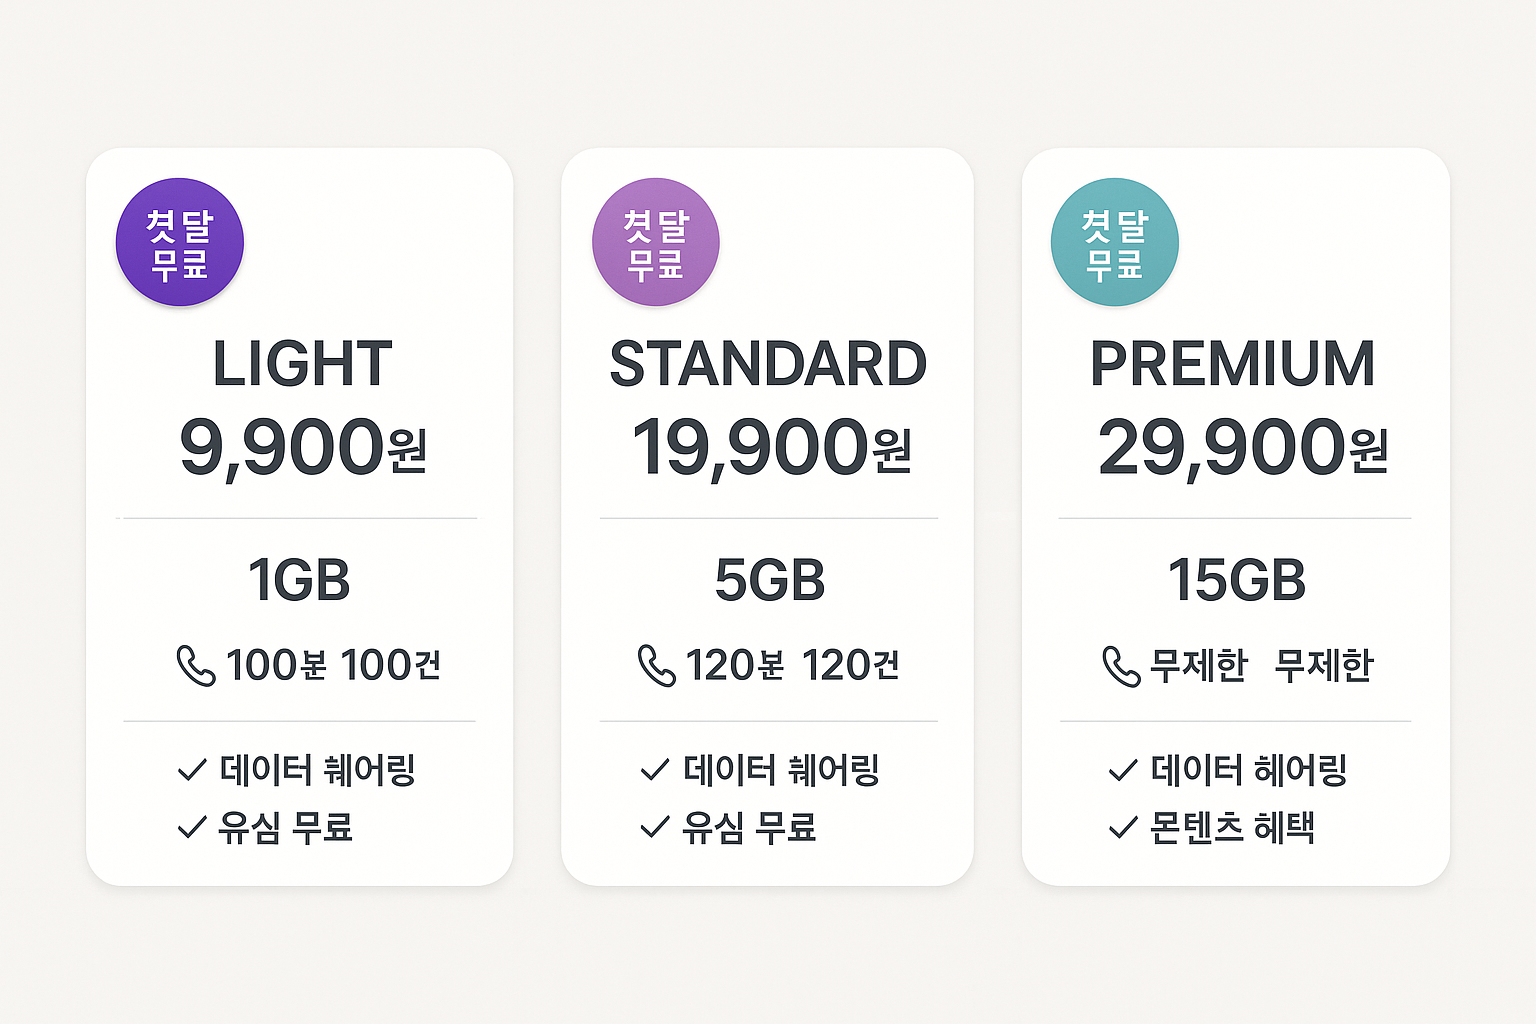The height and width of the screenshot is (1024, 1536).
Task: Click the purple first-month-free badge on LIGHT
Action: point(180,242)
